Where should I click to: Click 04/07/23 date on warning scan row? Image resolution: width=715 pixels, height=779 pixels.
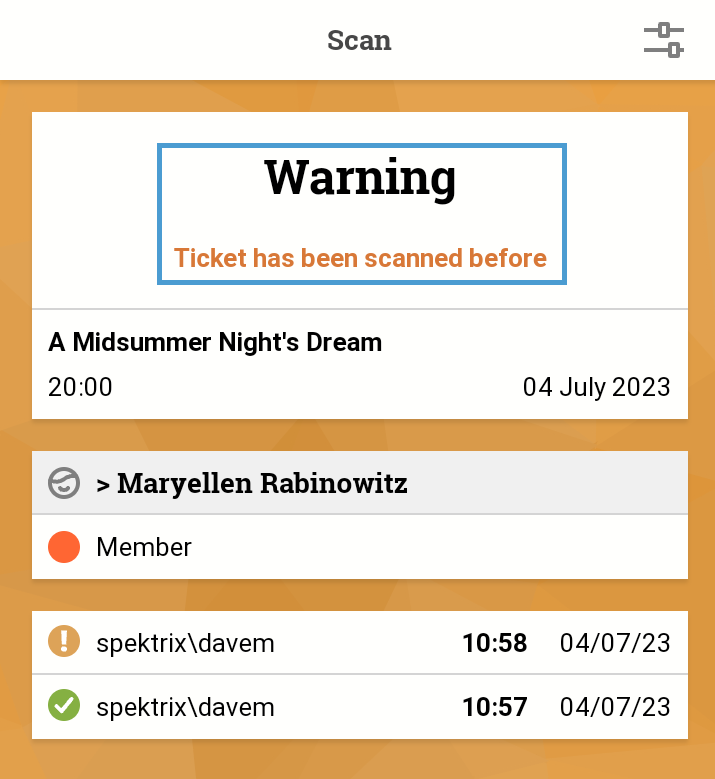(x=615, y=643)
